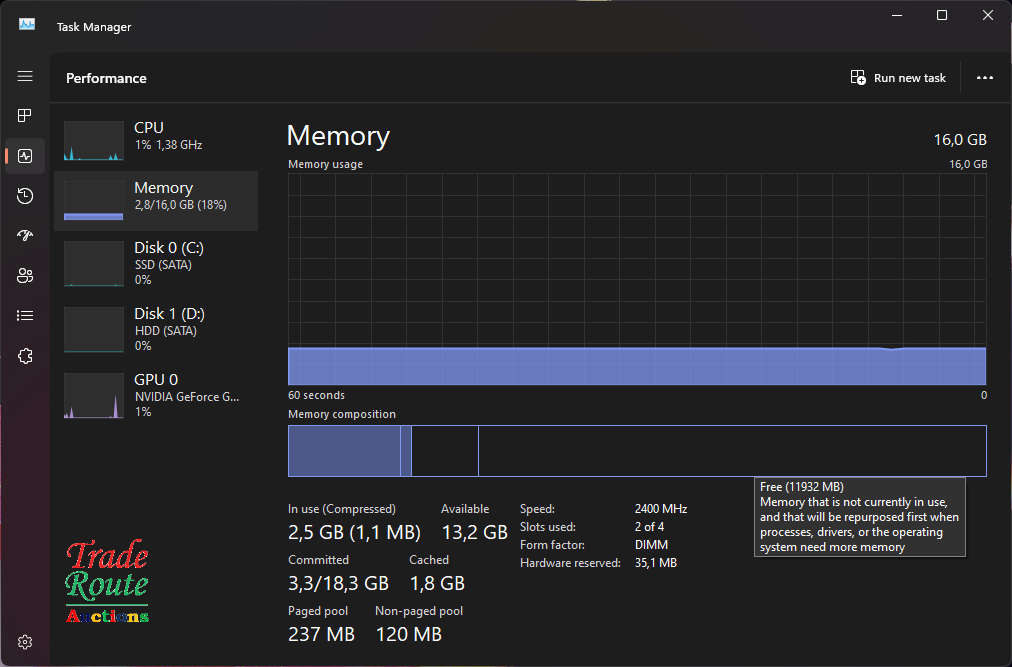Select the Memory performance entry
Screen dimensions: 1012x667
click(x=155, y=201)
